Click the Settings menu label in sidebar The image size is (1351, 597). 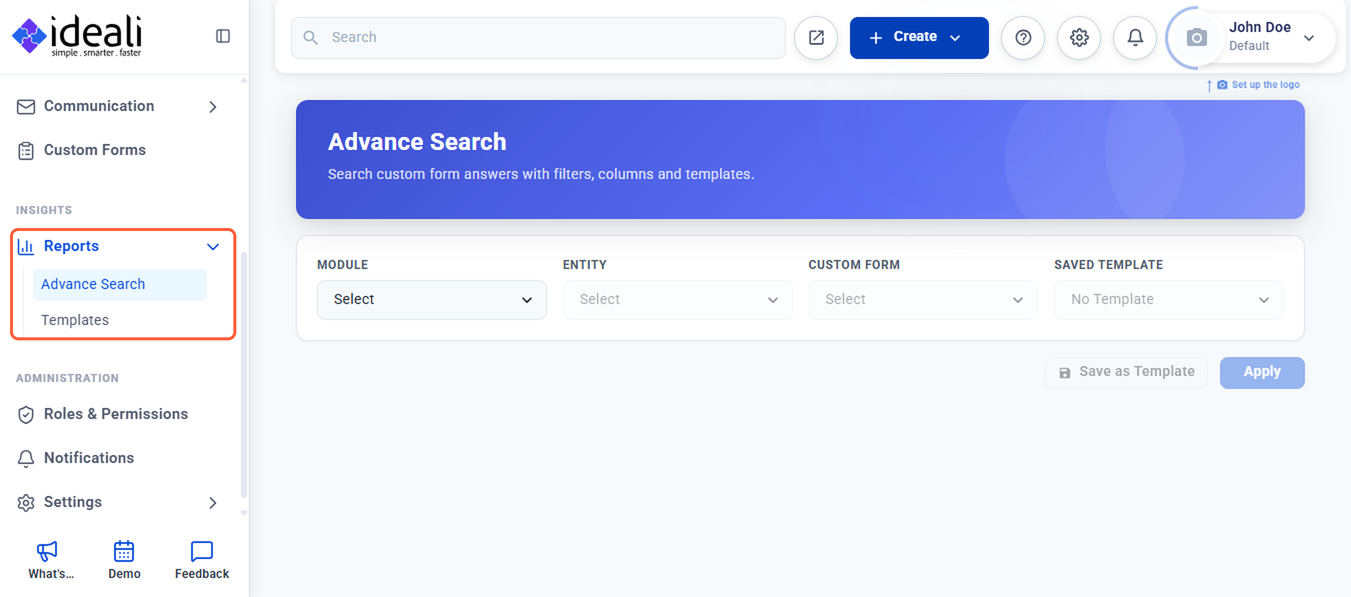click(x=73, y=502)
